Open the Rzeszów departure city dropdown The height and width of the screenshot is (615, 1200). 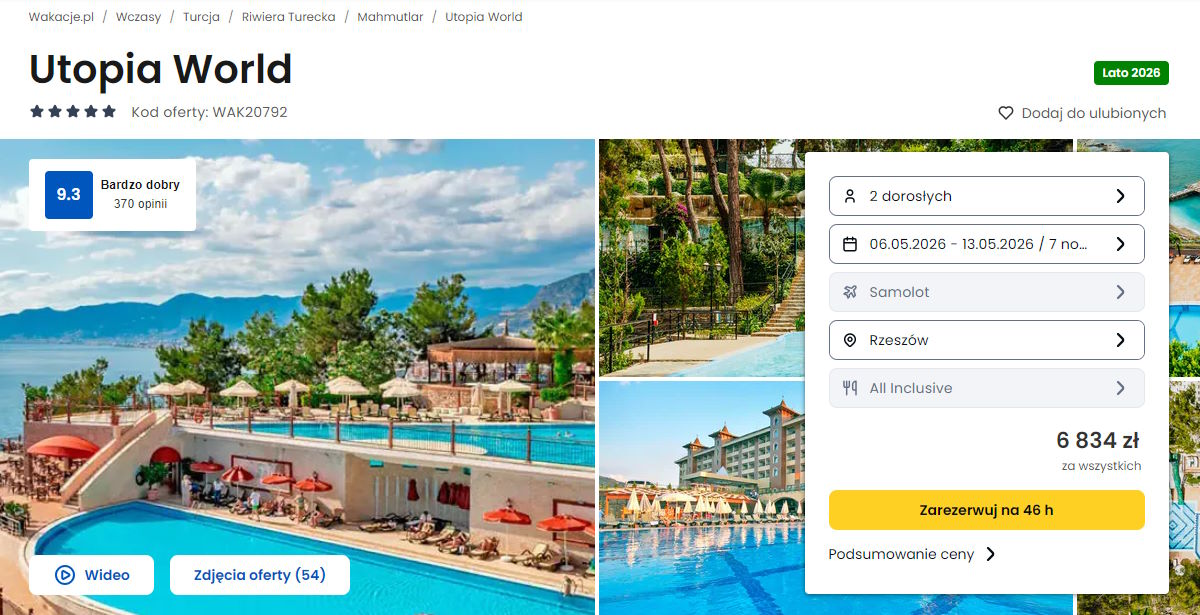coord(986,340)
